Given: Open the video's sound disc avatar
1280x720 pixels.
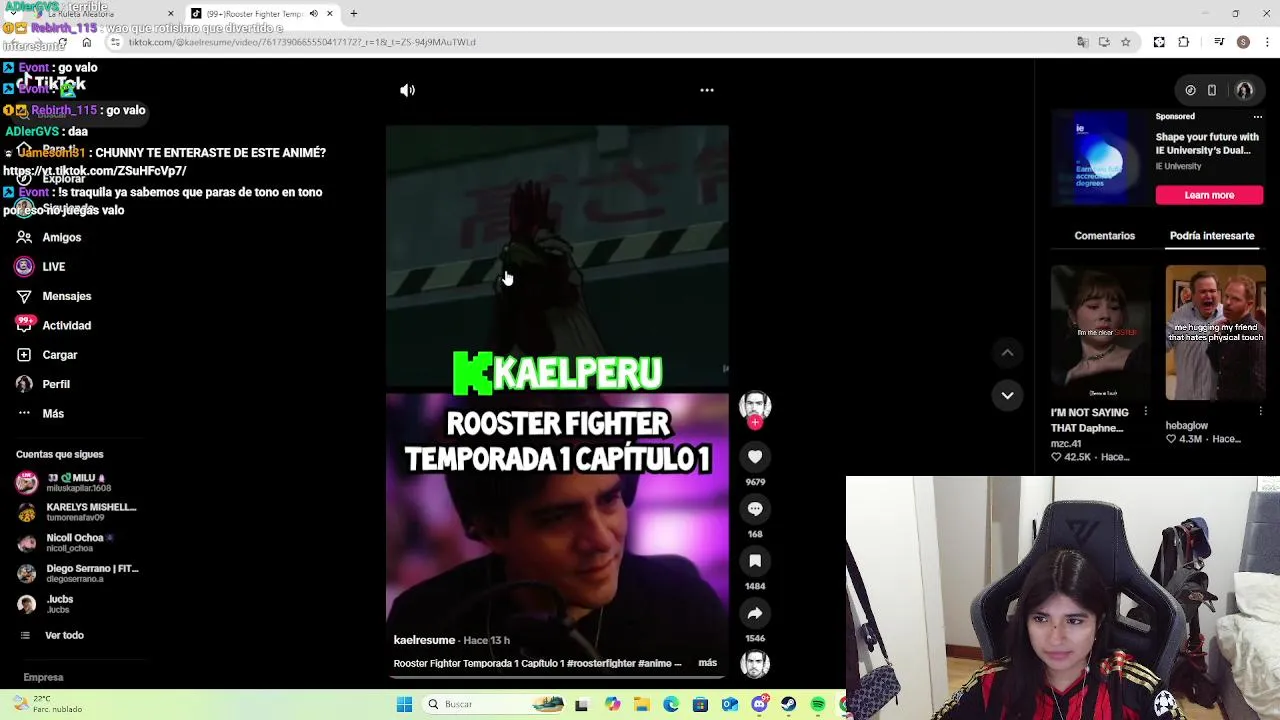Looking at the screenshot, I should [x=755, y=663].
